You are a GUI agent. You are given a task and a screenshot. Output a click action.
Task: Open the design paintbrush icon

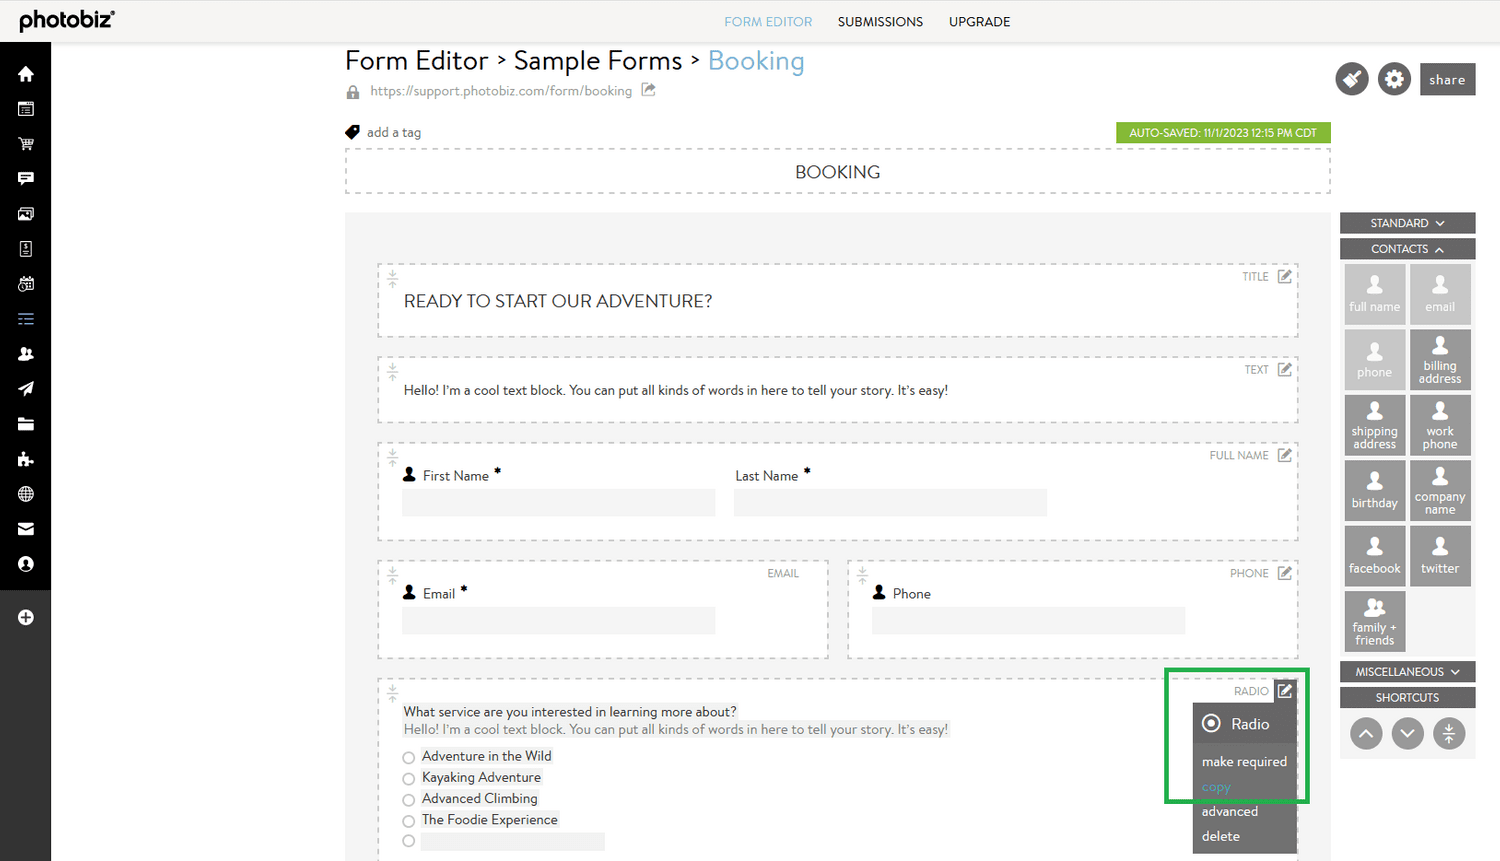click(1351, 79)
